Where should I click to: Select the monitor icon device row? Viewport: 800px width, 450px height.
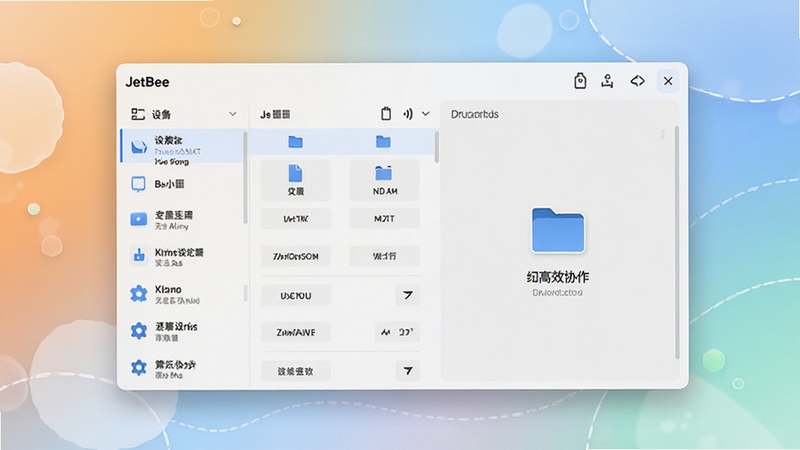tap(182, 184)
